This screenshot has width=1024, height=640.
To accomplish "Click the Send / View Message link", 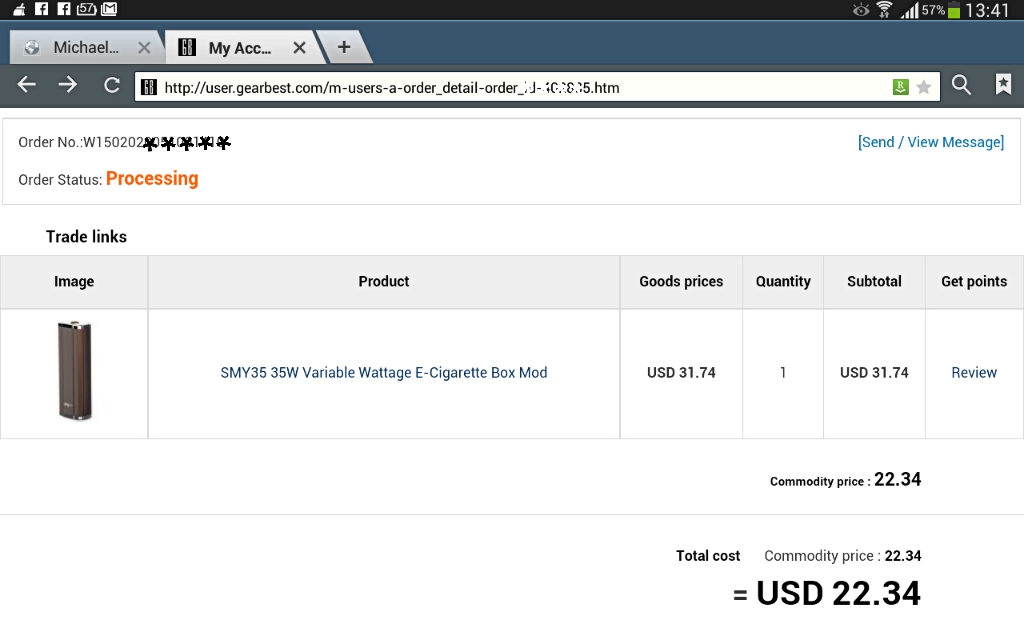I will point(930,142).
